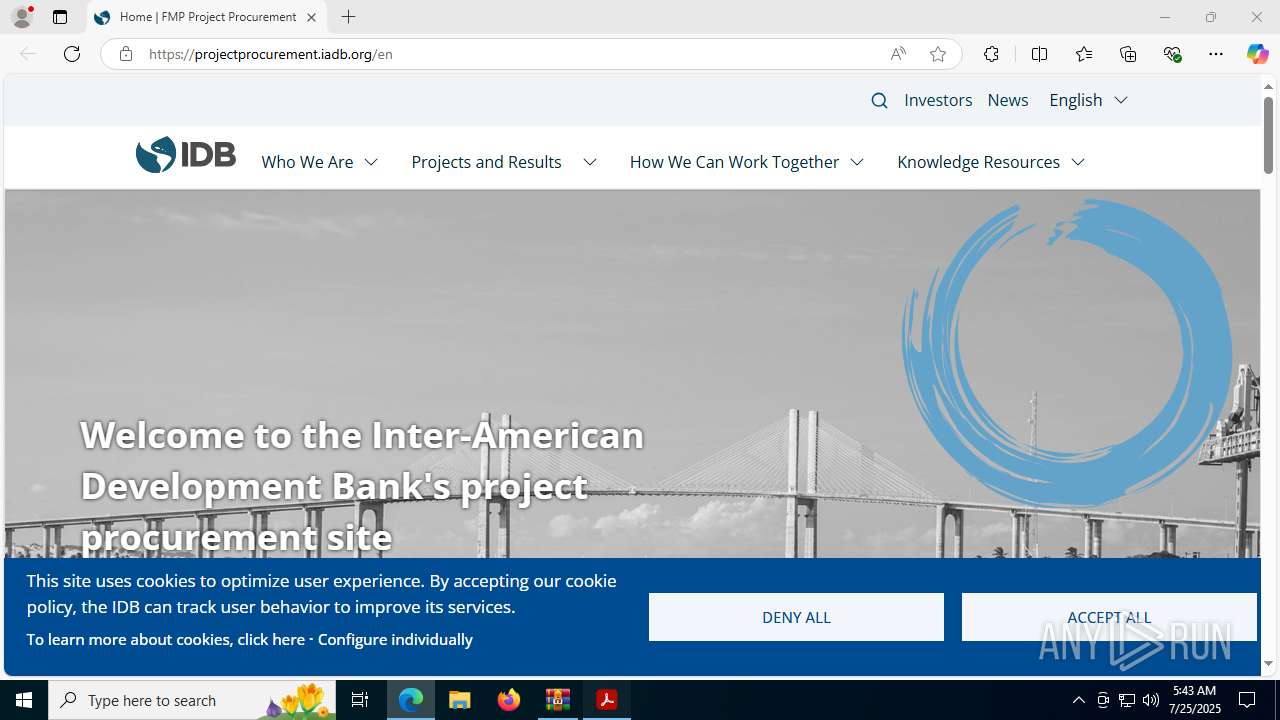Click the ACCEPT ALL cookies button
This screenshot has height=720, width=1280.
(1109, 617)
